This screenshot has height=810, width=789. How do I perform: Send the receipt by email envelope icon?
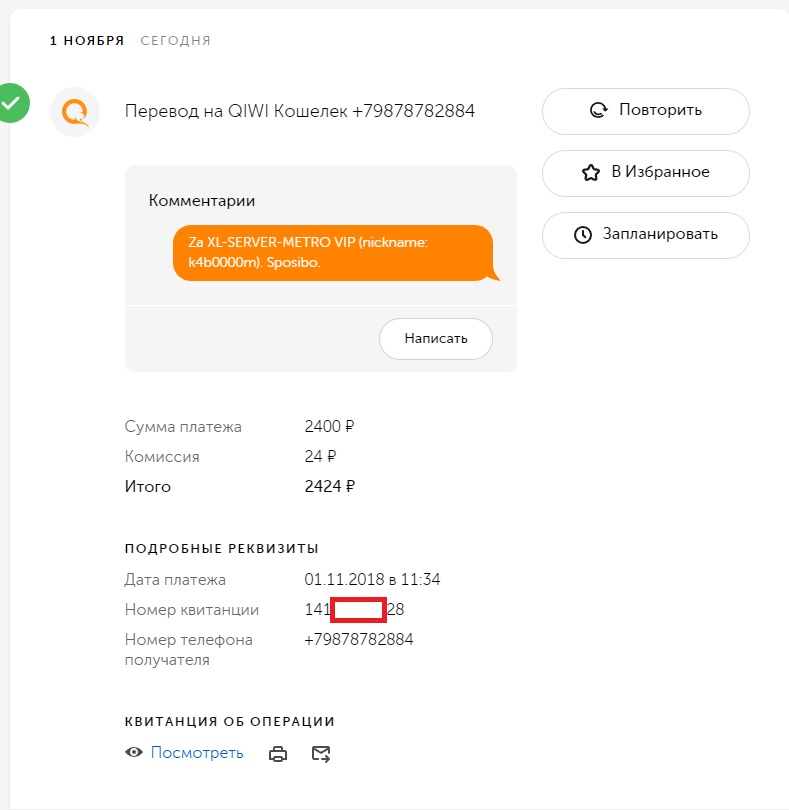click(x=321, y=754)
